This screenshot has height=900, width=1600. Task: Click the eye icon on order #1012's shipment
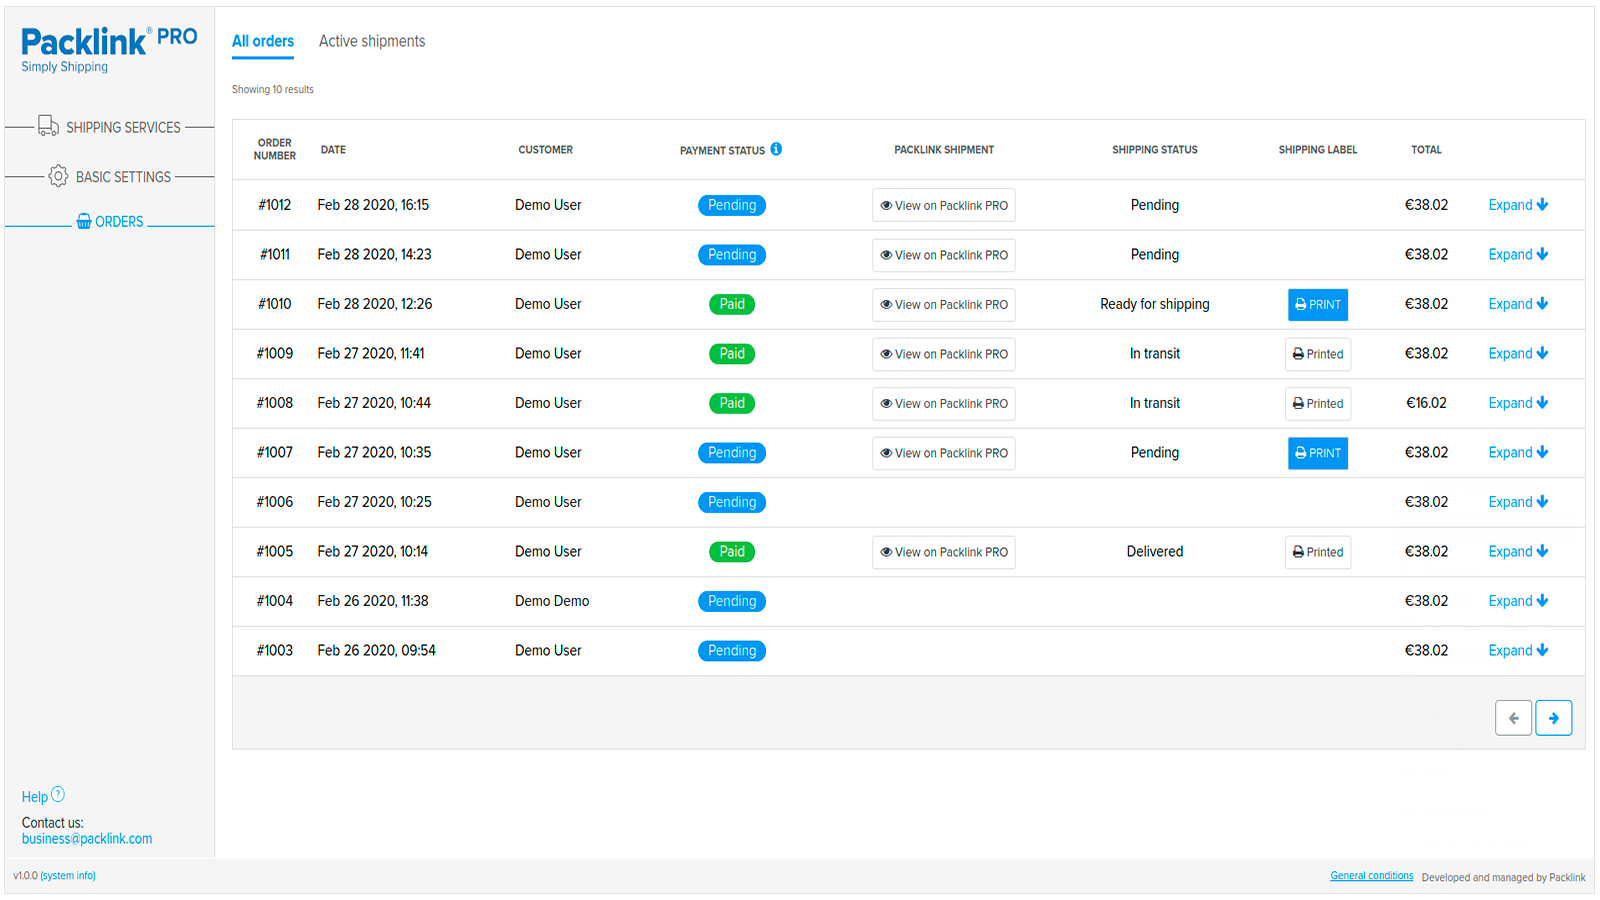(x=886, y=205)
